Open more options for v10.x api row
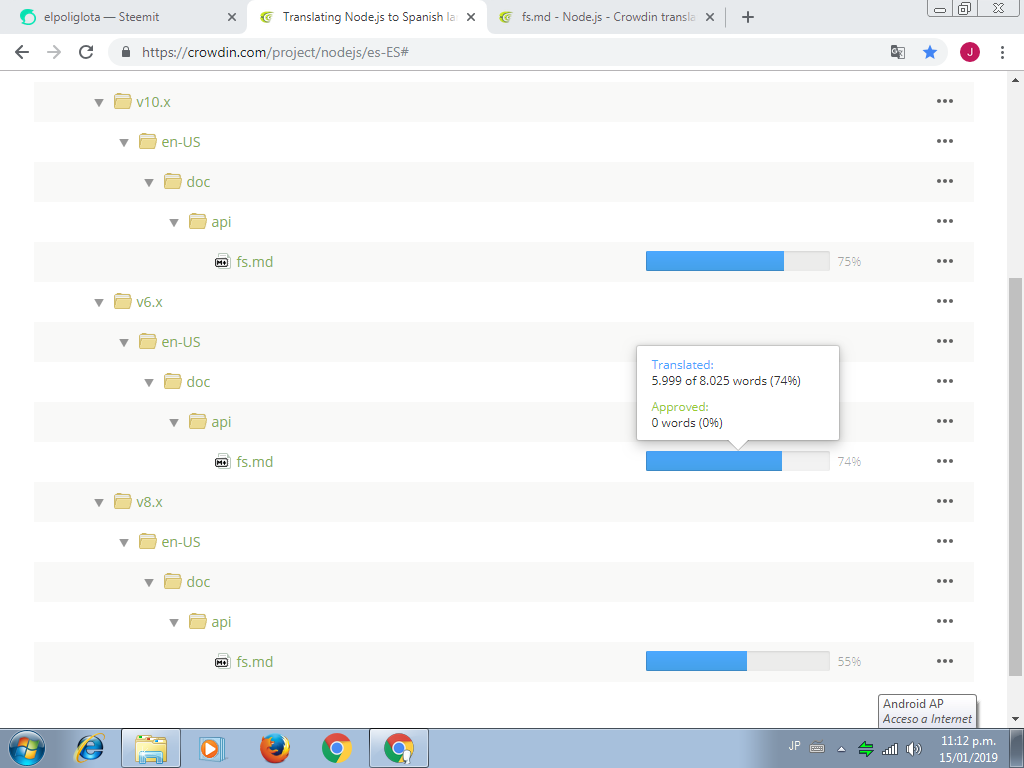 click(x=944, y=221)
